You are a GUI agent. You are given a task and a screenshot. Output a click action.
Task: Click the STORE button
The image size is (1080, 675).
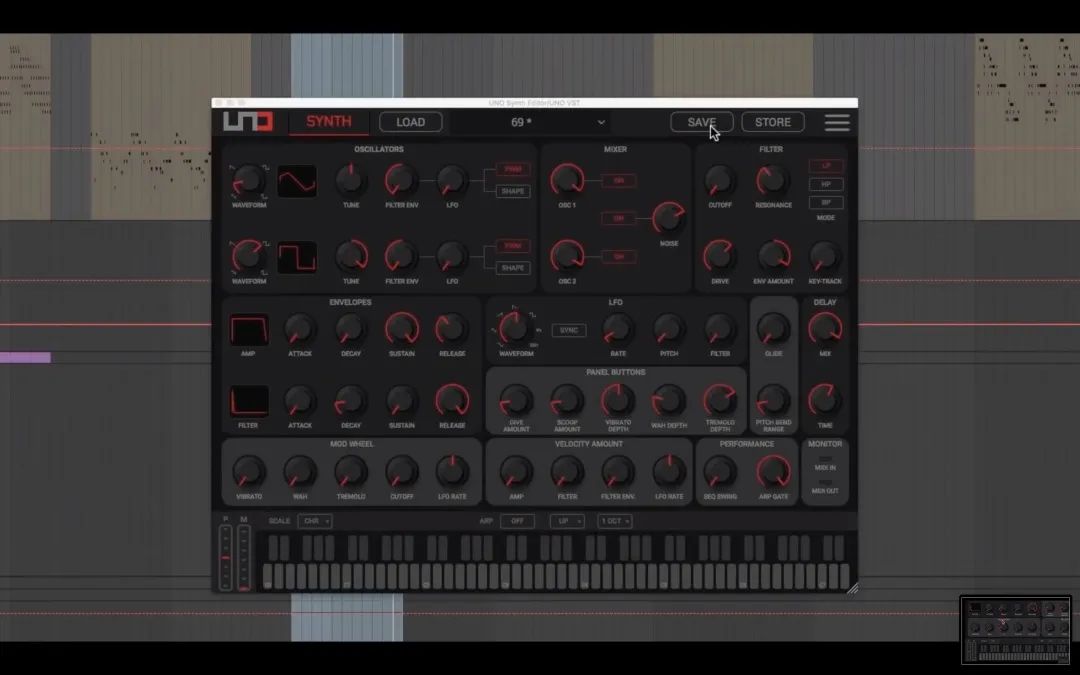[773, 122]
